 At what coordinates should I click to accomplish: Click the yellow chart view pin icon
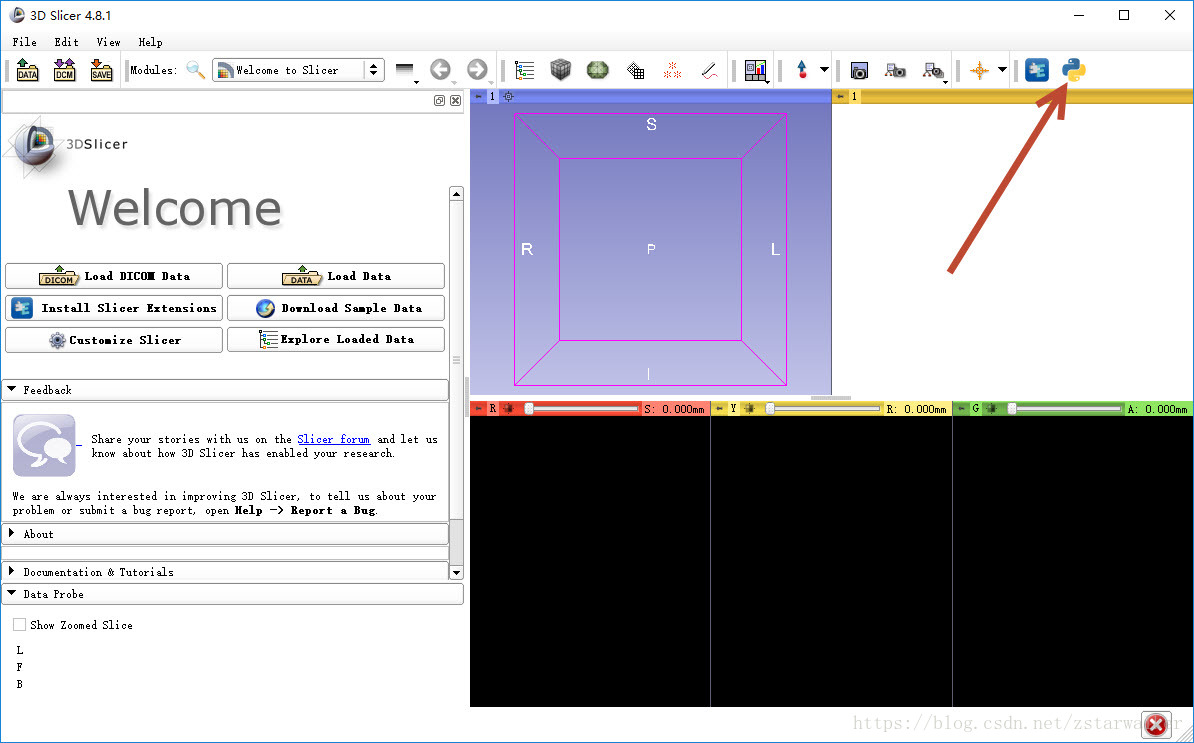(x=840, y=97)
